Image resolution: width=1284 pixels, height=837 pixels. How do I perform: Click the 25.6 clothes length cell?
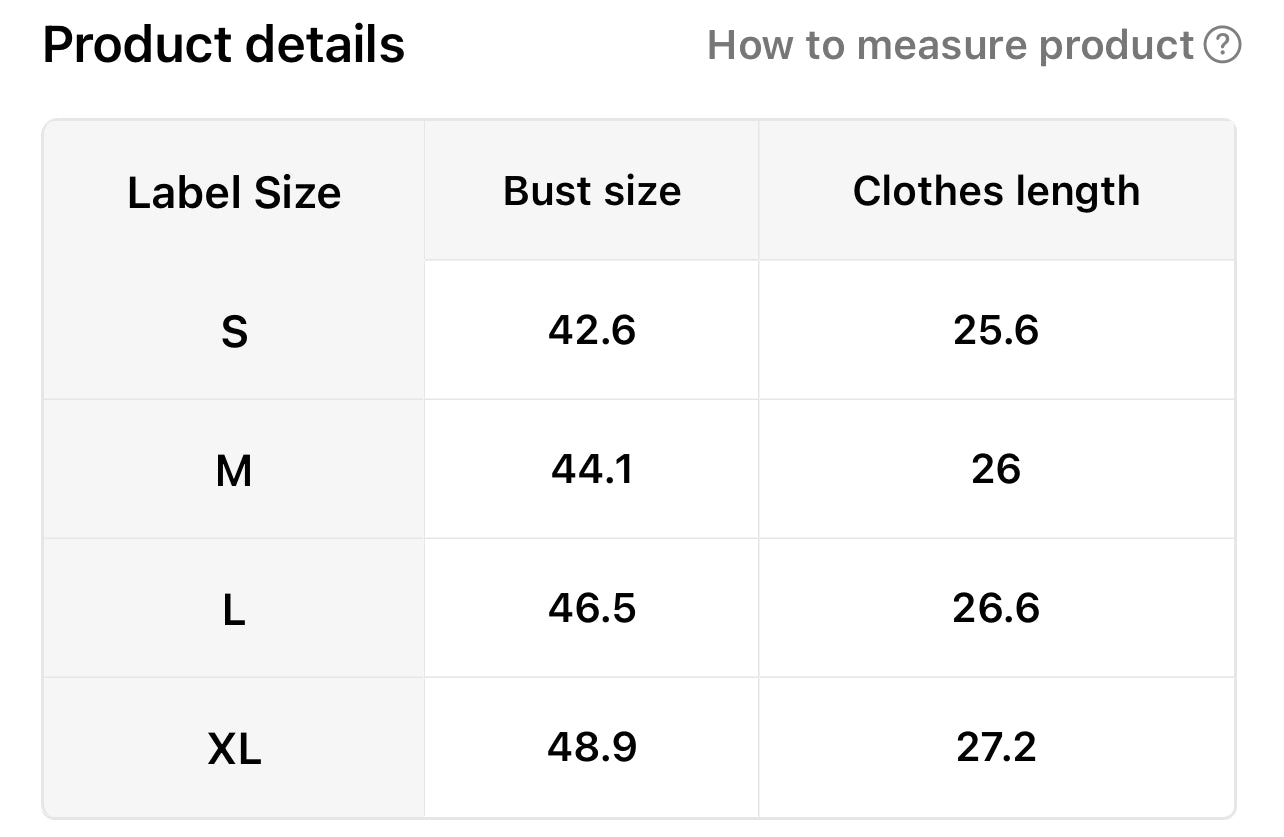996,330
